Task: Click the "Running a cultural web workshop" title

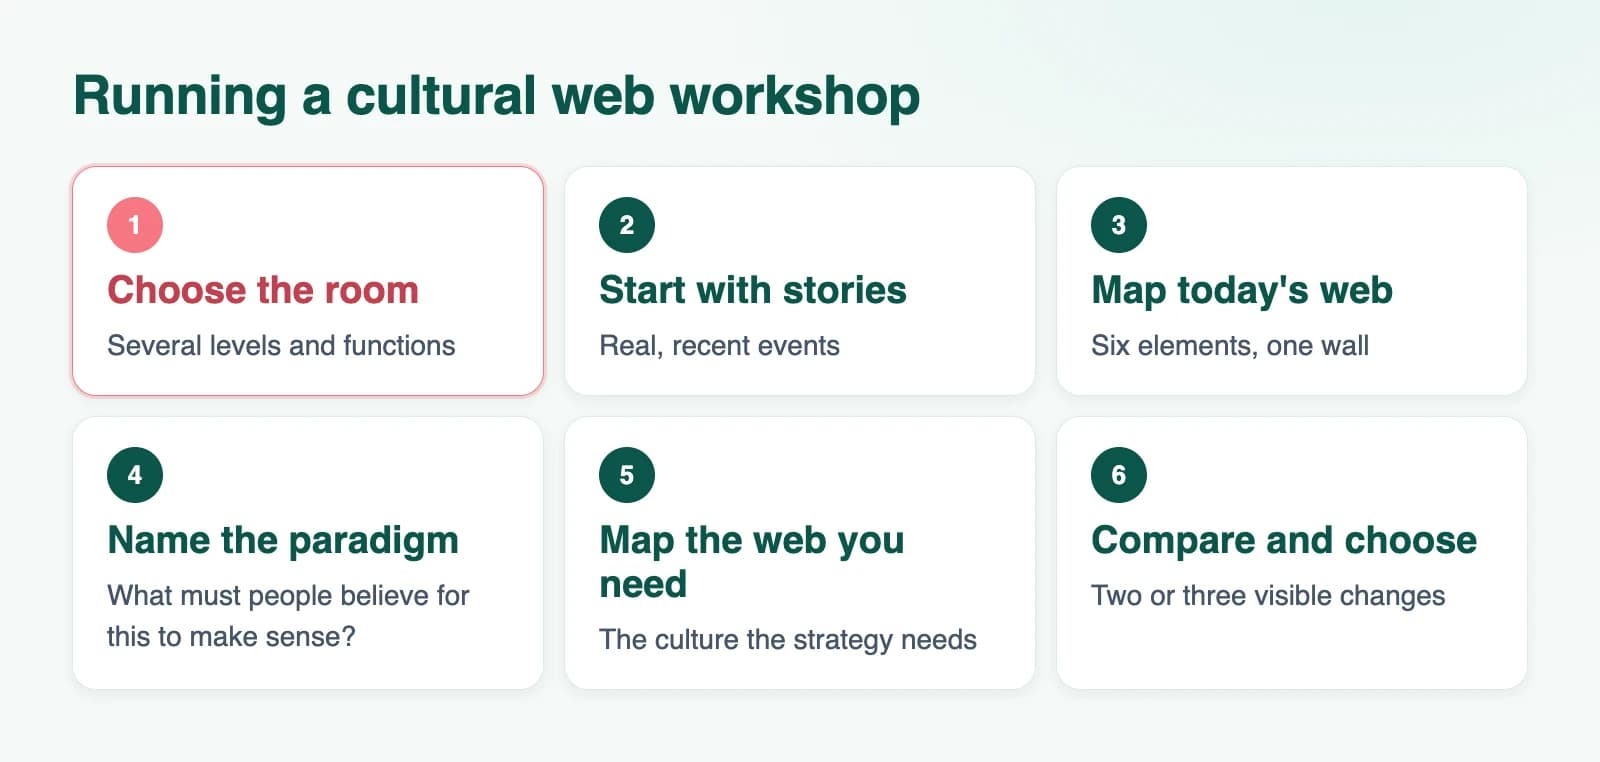Action: click(x=497, y=97)
